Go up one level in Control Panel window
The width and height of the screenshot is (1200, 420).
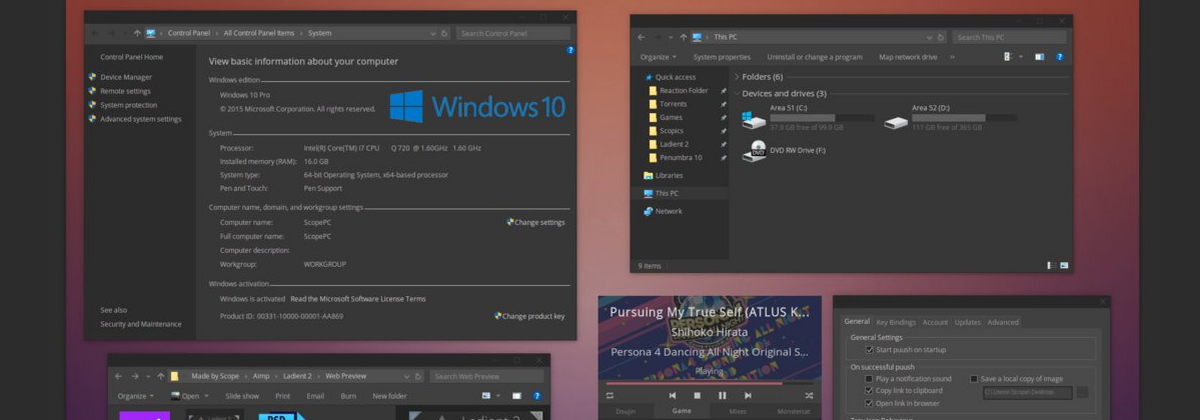(x=137, y=33)
